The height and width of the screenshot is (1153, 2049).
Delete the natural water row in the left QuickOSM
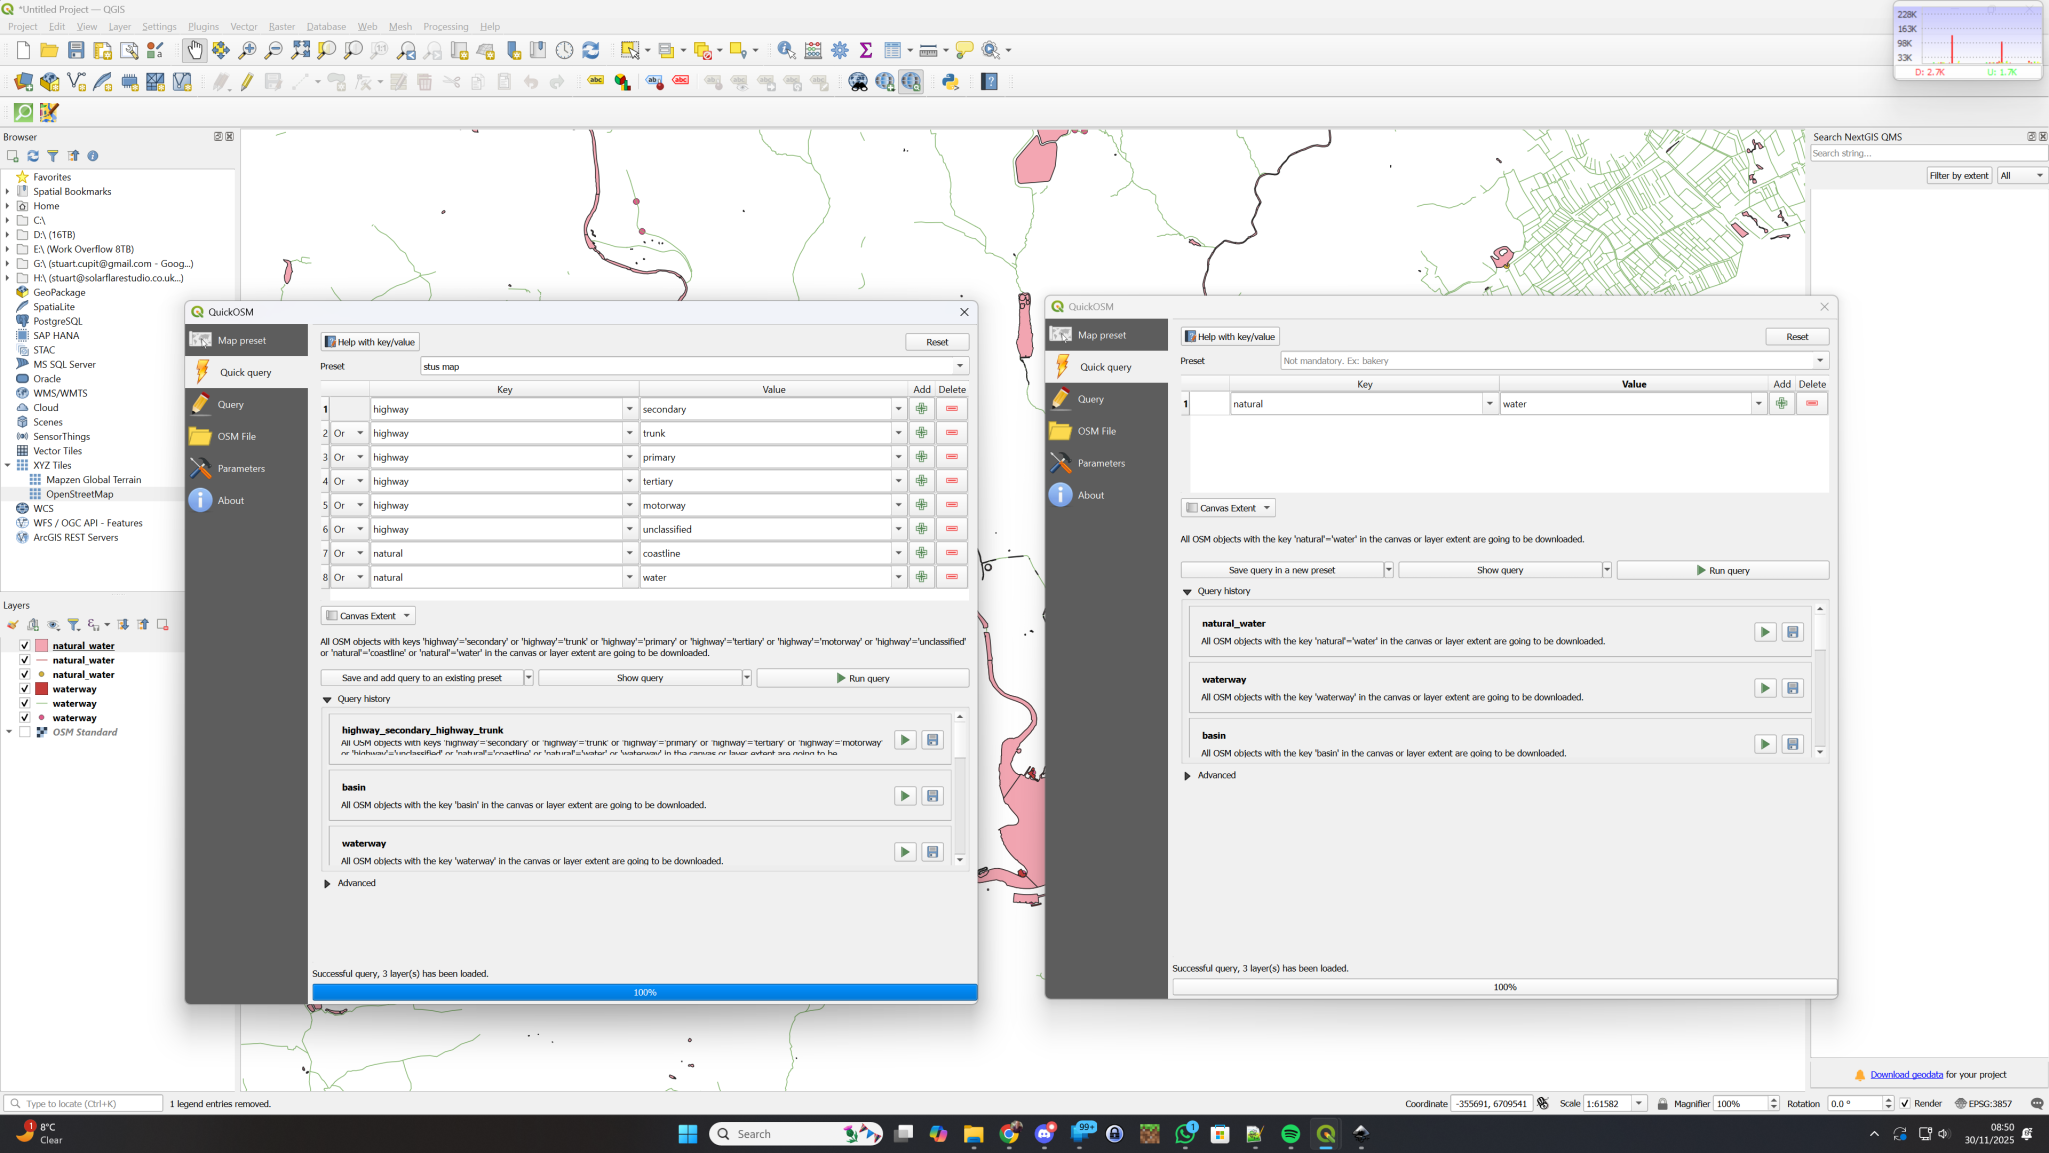click(x=952, y=577)
